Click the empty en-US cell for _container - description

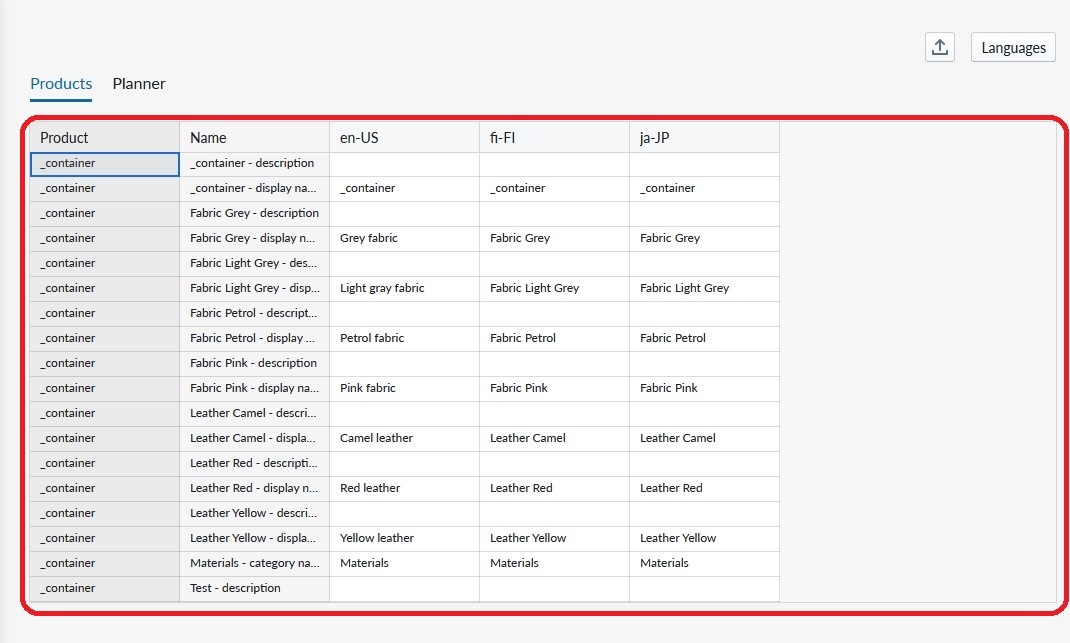click(405, 164)
